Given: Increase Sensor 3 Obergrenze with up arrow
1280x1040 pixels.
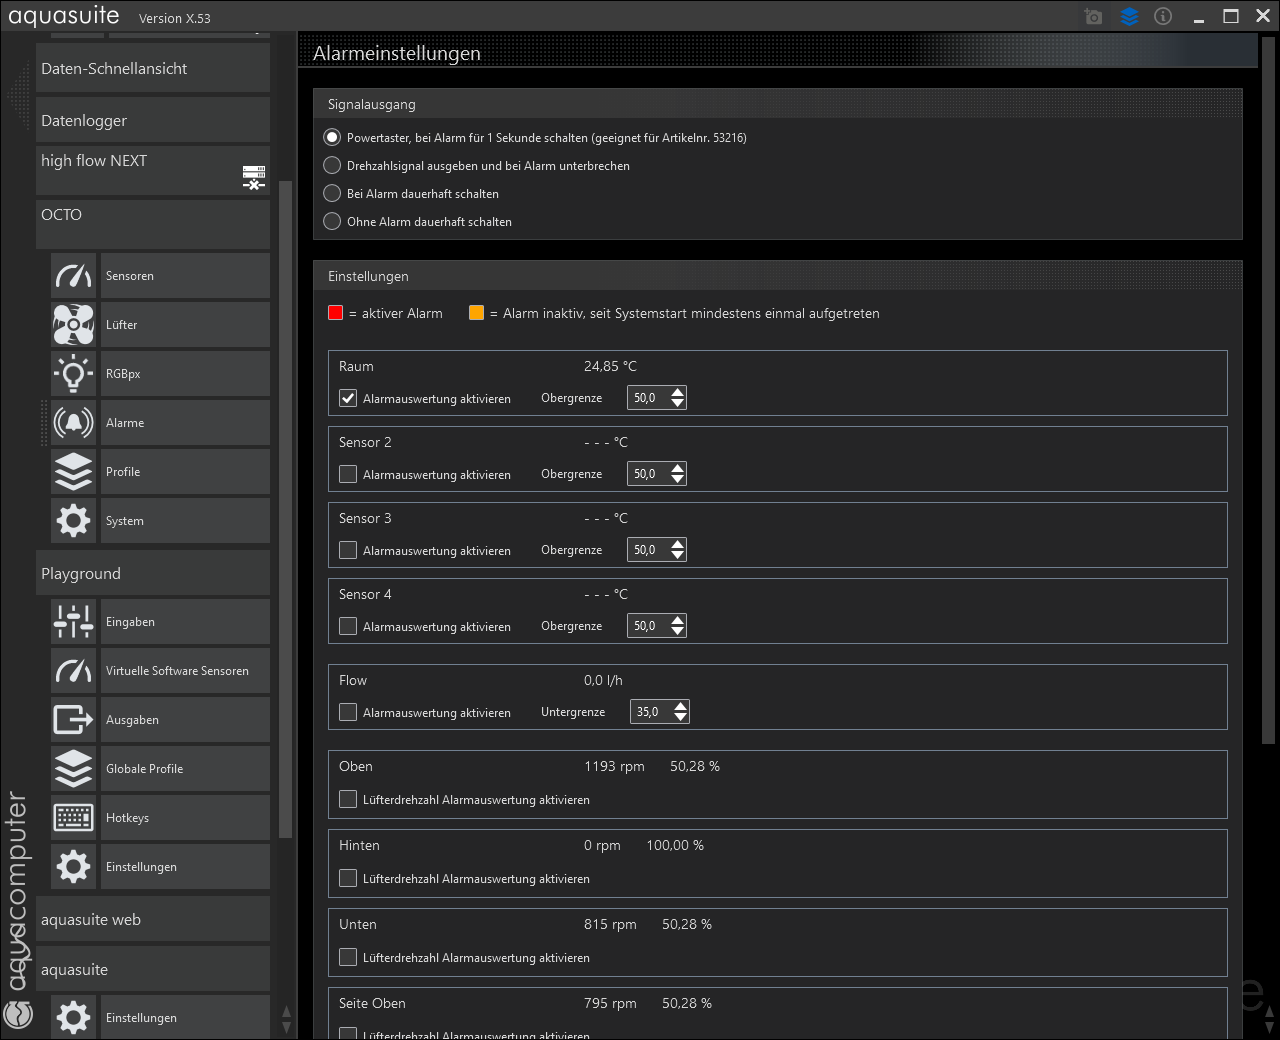Looking at the screenshot, I should 678,544.
